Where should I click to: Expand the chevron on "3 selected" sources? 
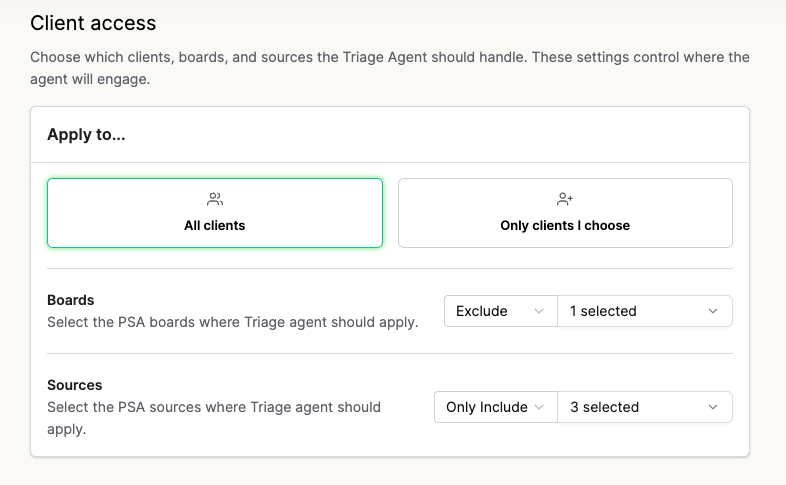click(713, 407)
